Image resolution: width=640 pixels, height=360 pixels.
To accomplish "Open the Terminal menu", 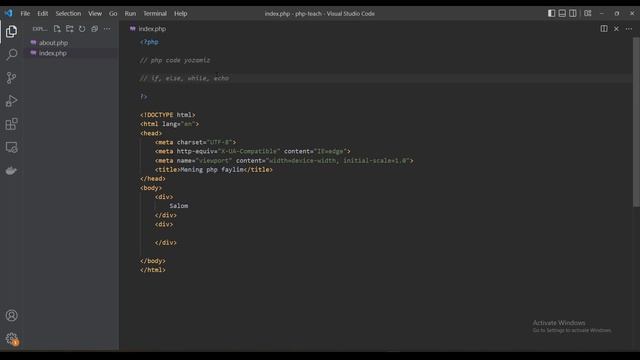I will pos(155,13).
